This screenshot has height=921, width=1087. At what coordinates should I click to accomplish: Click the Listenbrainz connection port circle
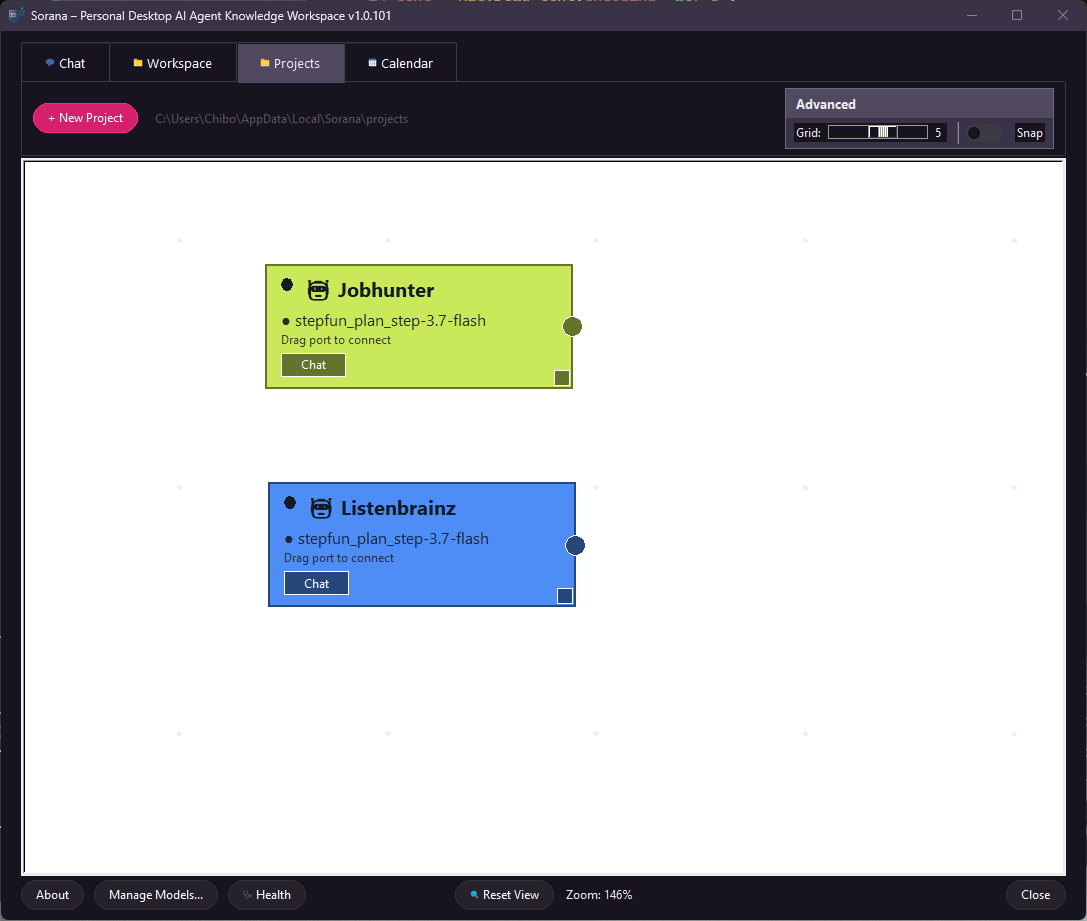(575, 545)
